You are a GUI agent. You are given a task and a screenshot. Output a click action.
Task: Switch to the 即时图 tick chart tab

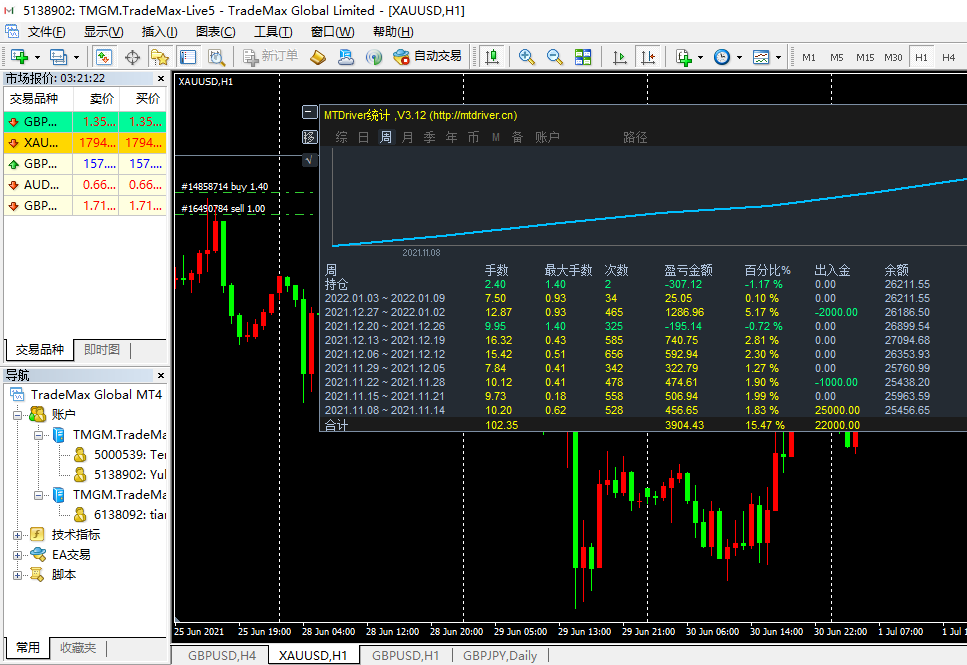[102, 350]
